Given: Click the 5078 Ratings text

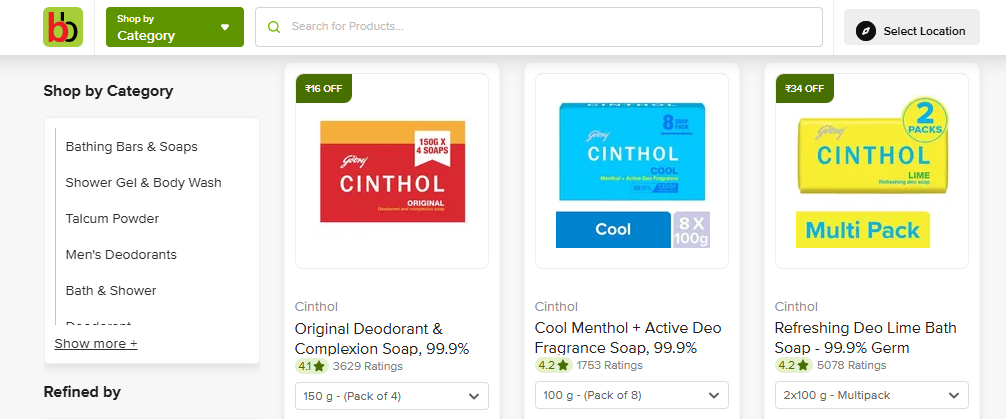Looking at the screenshot, I should coord(851,365).
